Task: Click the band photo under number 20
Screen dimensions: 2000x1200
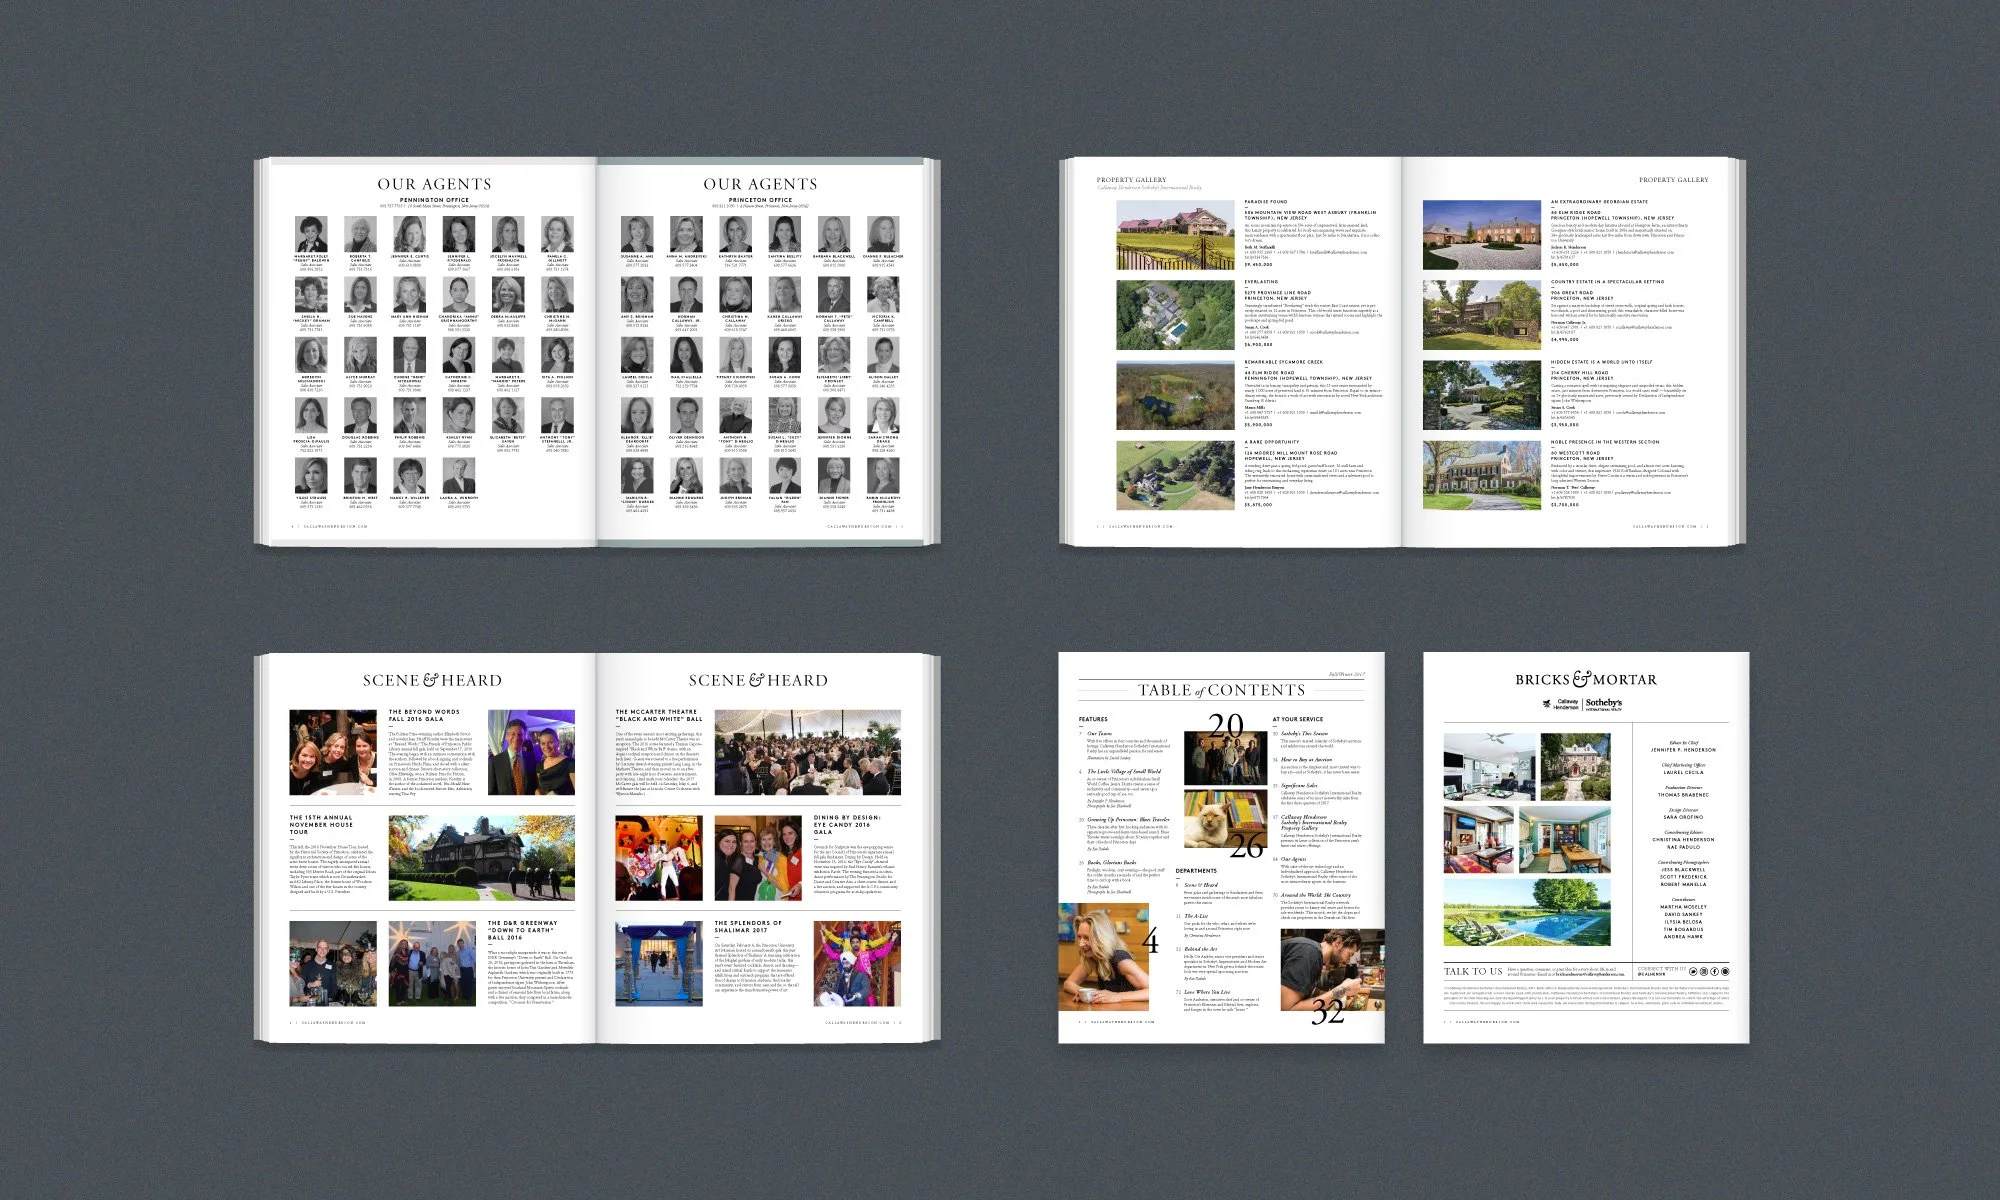Action: pos(1226,758)
